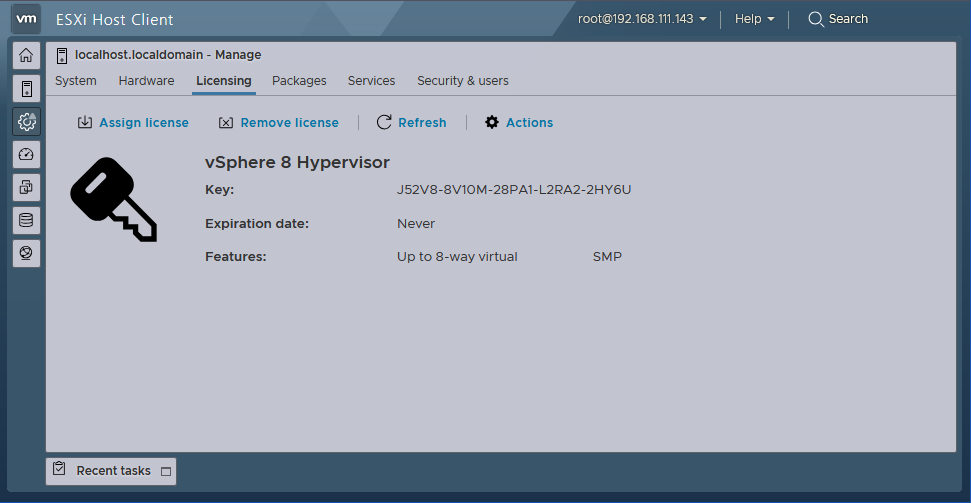Click the Search text in header
The width and height of the screenshot is (971, 503).
click(x=848, y=19)
